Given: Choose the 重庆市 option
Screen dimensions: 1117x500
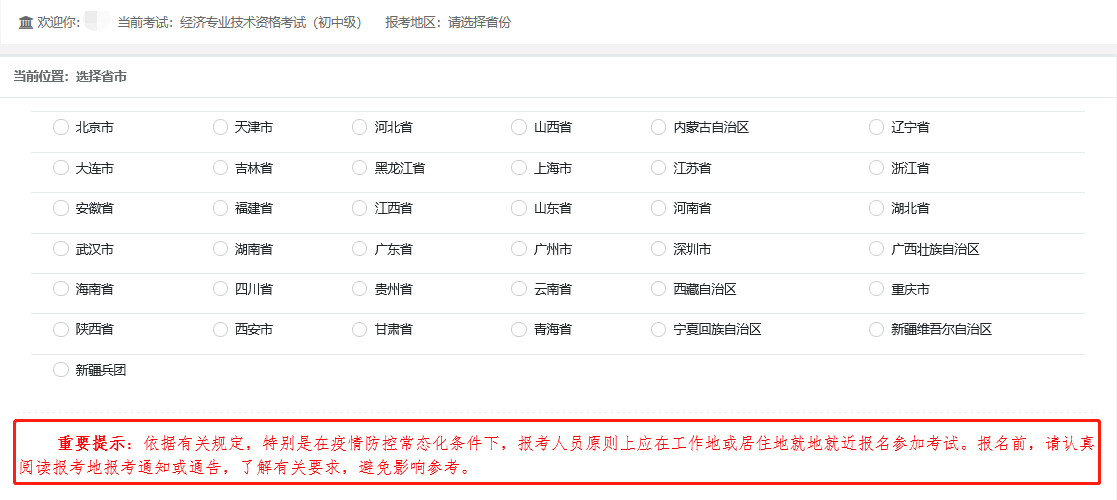Looking at the screenshot, I should point(877,289).
